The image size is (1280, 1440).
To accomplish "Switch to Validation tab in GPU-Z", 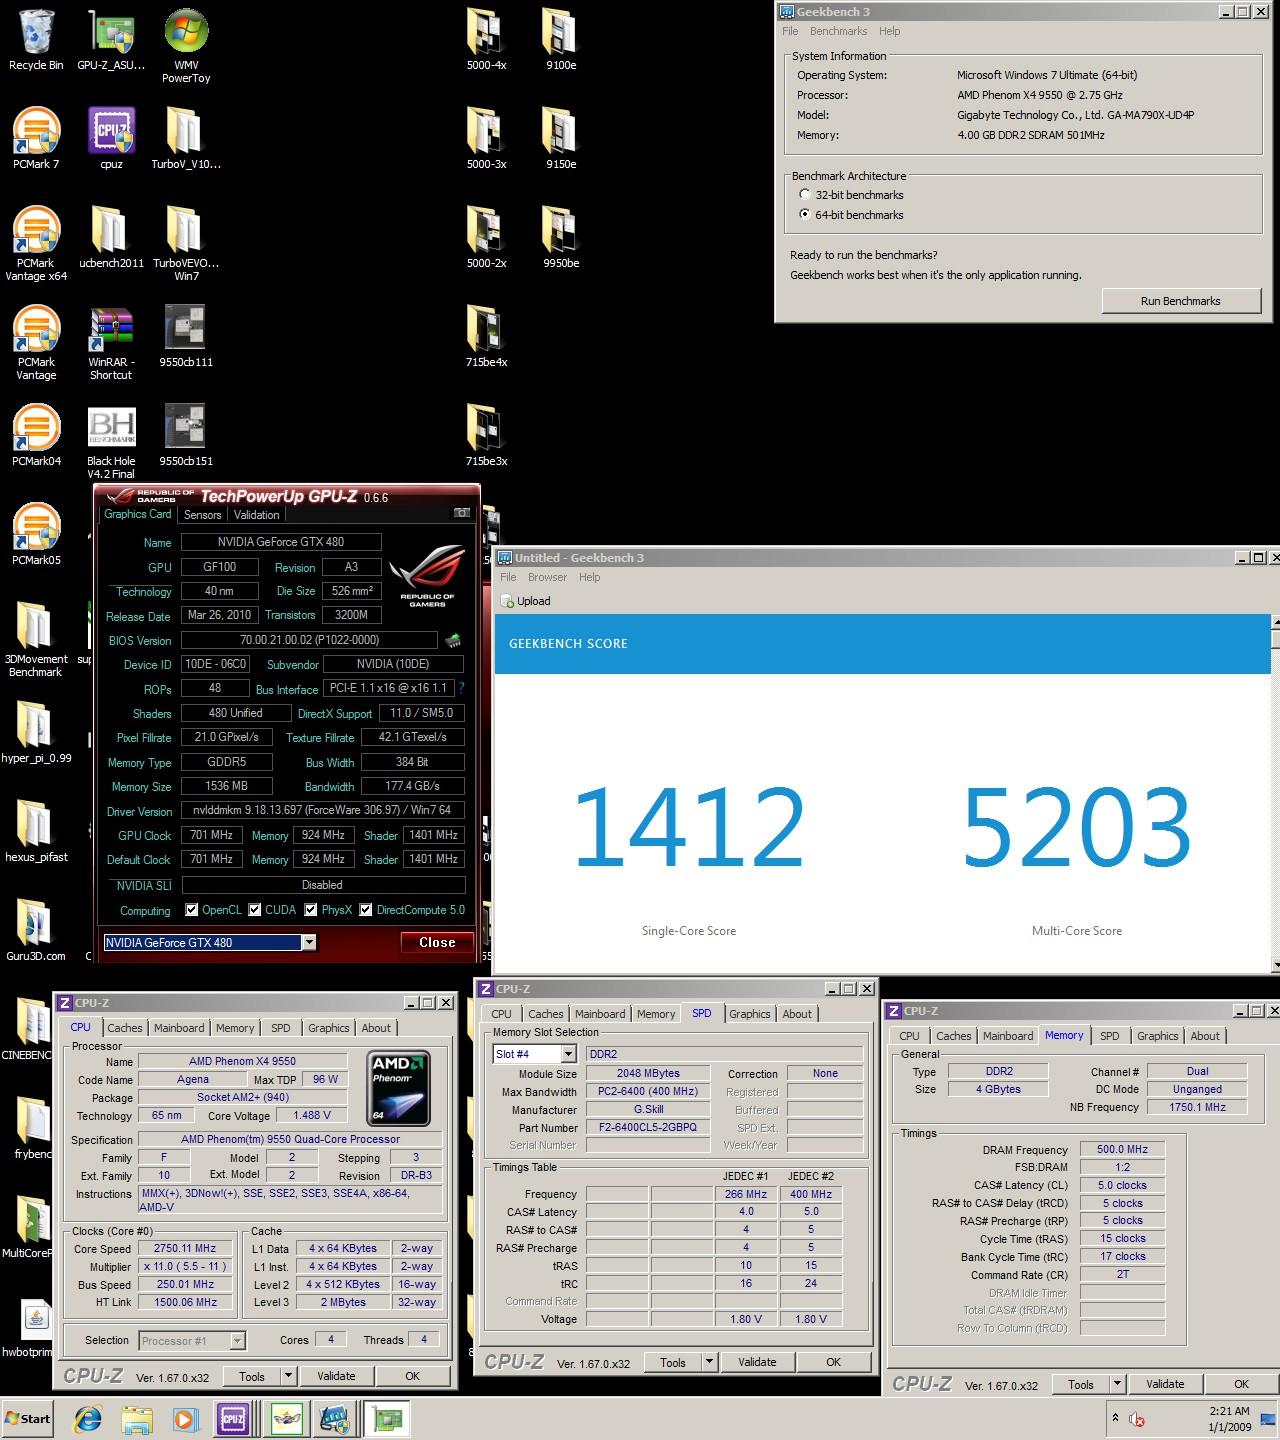I will (257, 515).
